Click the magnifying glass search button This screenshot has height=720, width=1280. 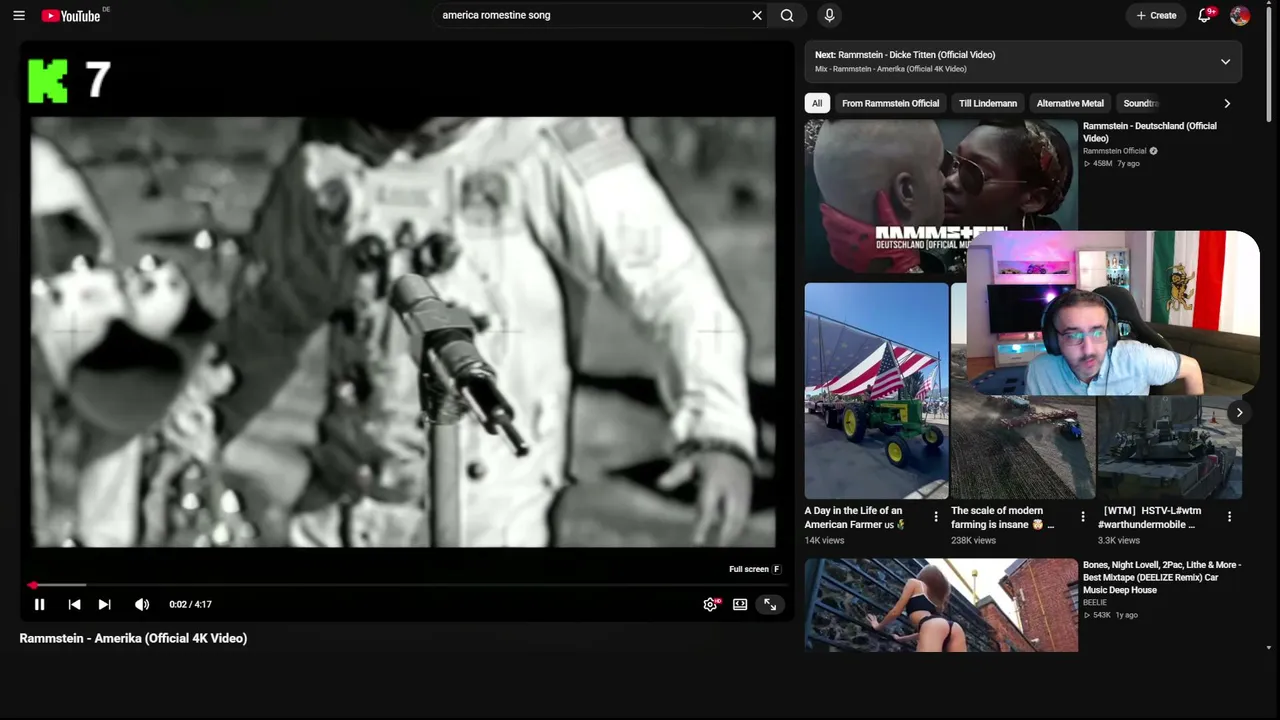[787, 15]
